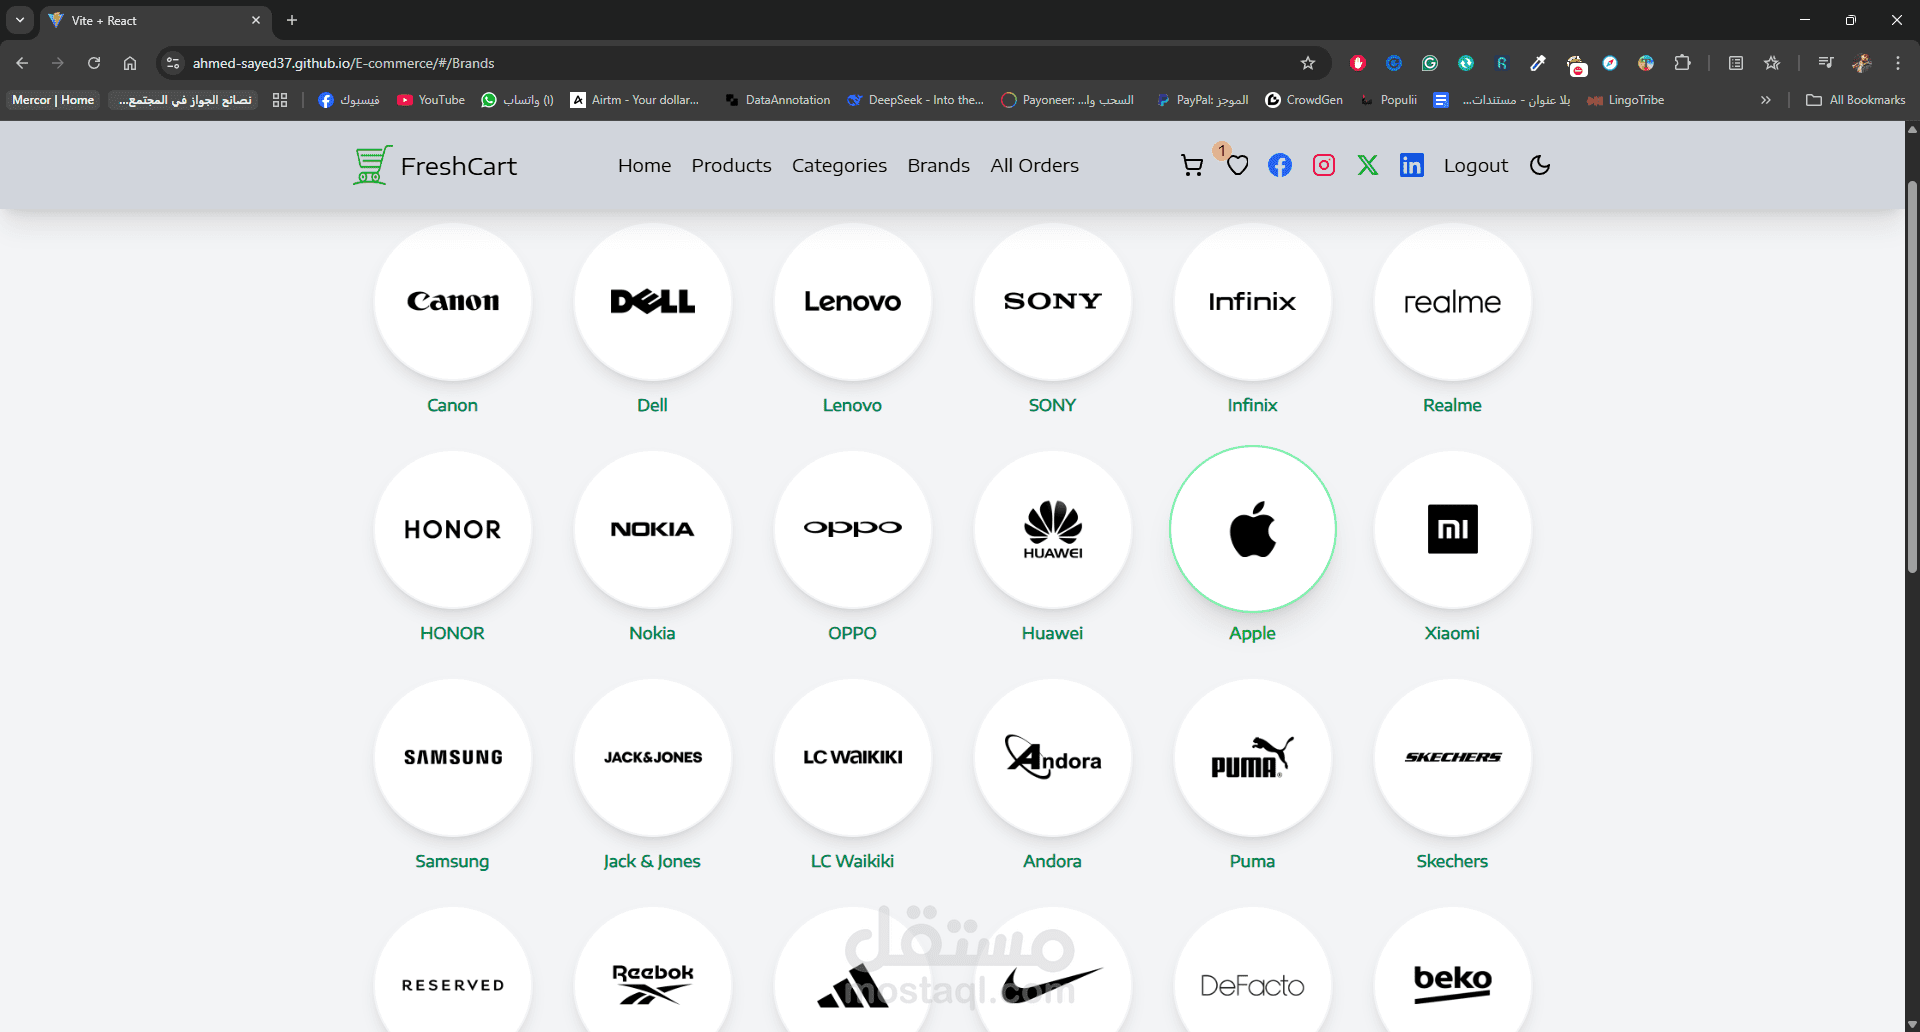The height and width of the screenshot is (1032, 1920).
Task: Select the Xiaomi brand logo
Action: click(1452, 529)
